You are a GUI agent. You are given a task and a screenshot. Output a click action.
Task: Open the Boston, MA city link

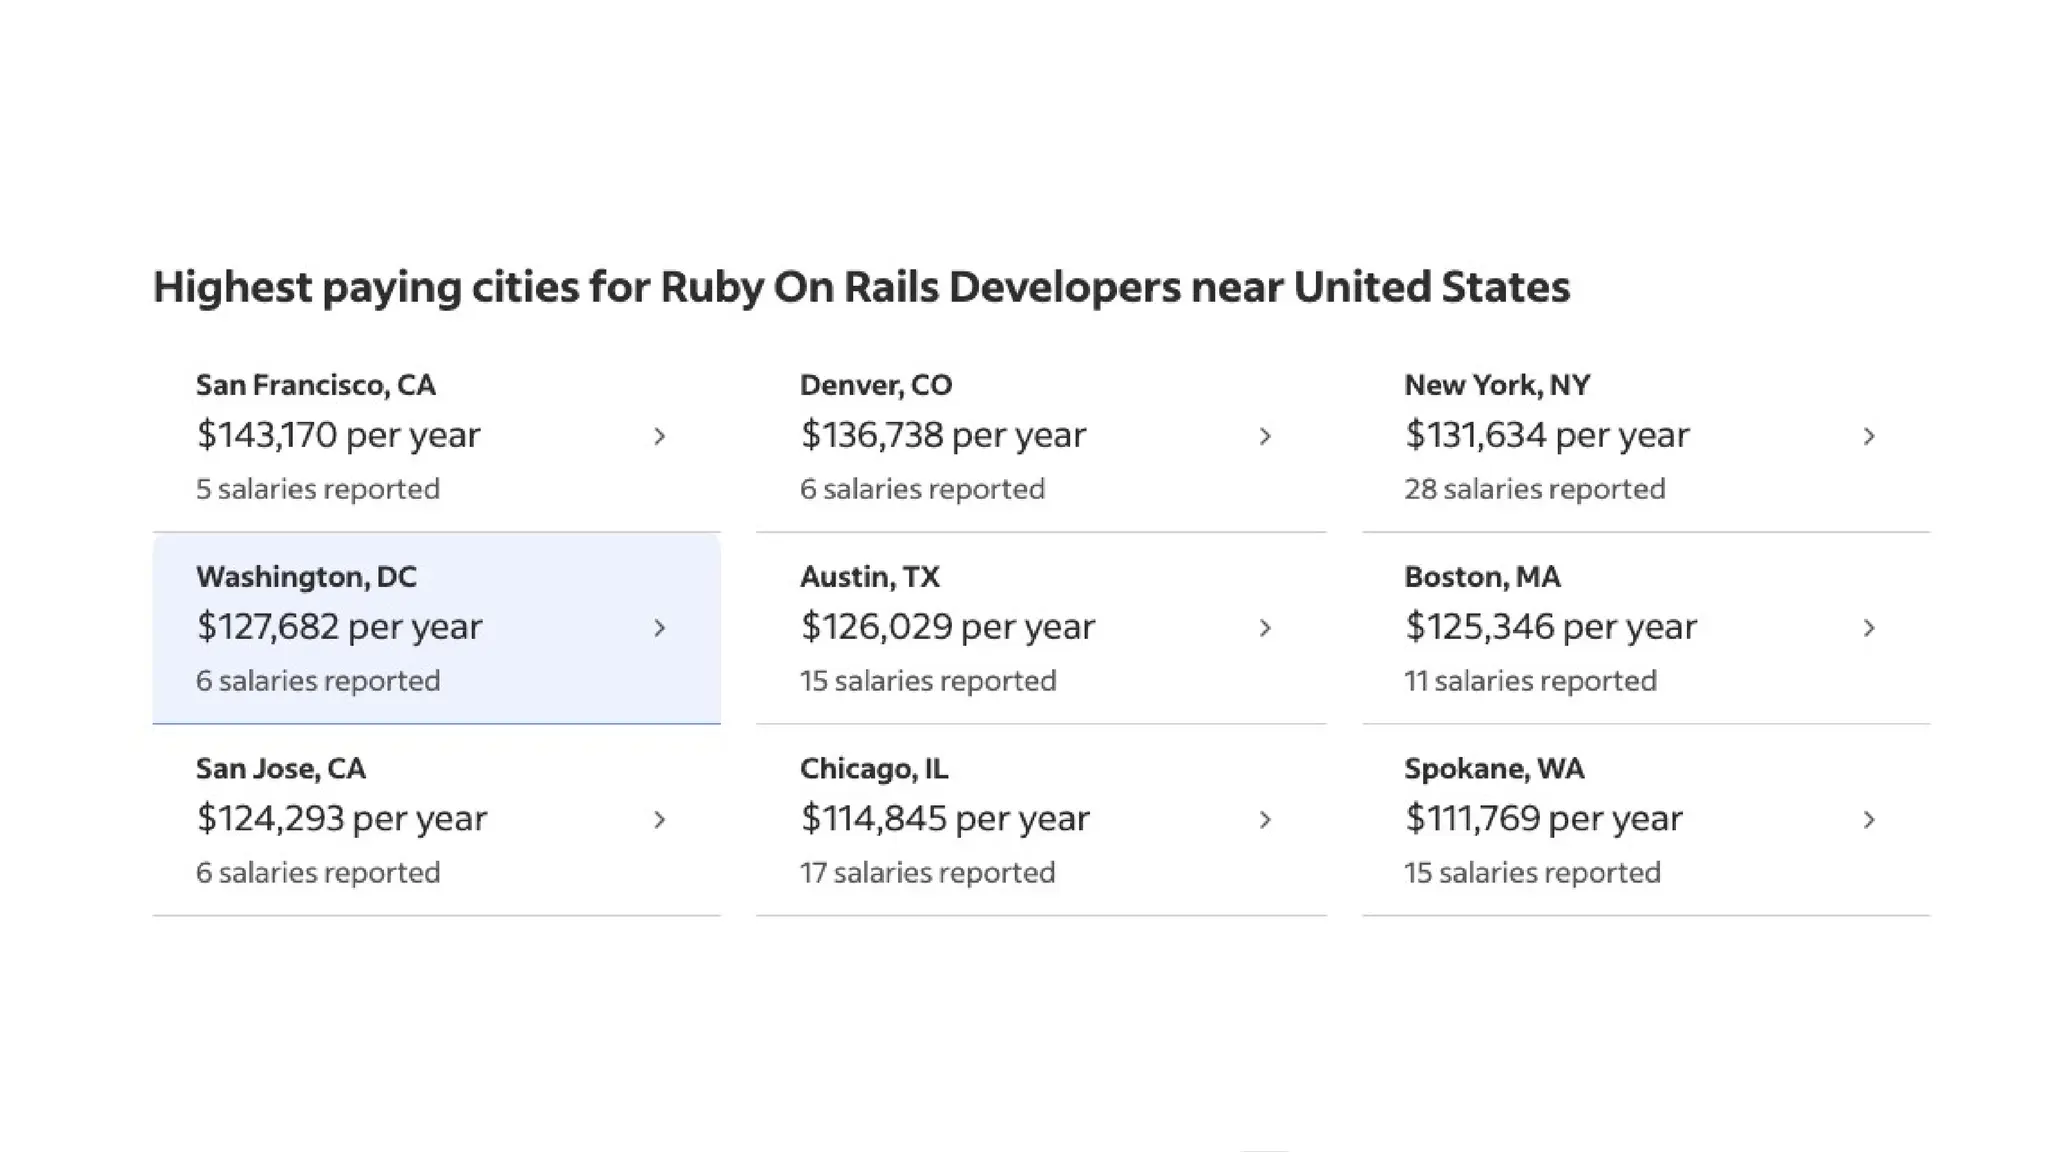[1481, 577]
